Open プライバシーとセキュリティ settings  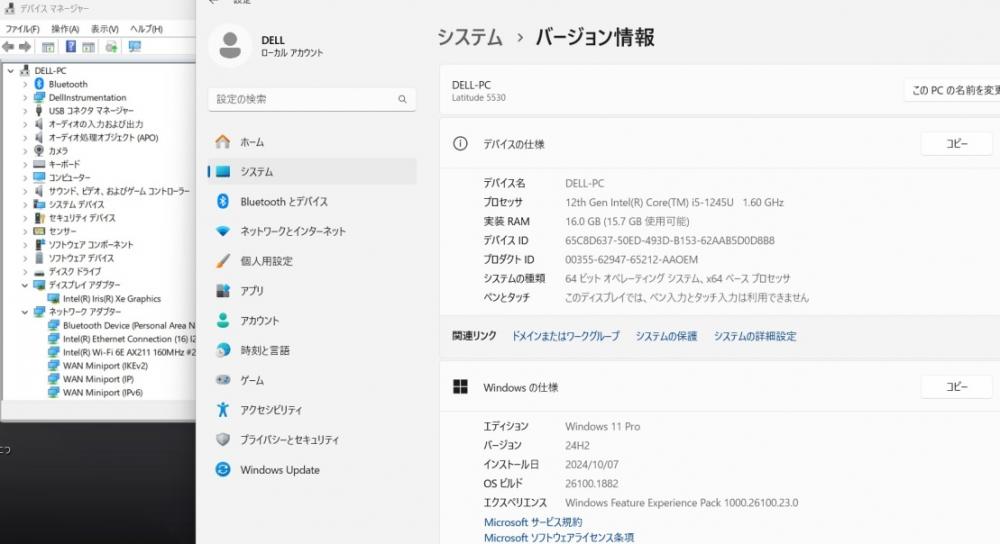(x=312, y=439)
